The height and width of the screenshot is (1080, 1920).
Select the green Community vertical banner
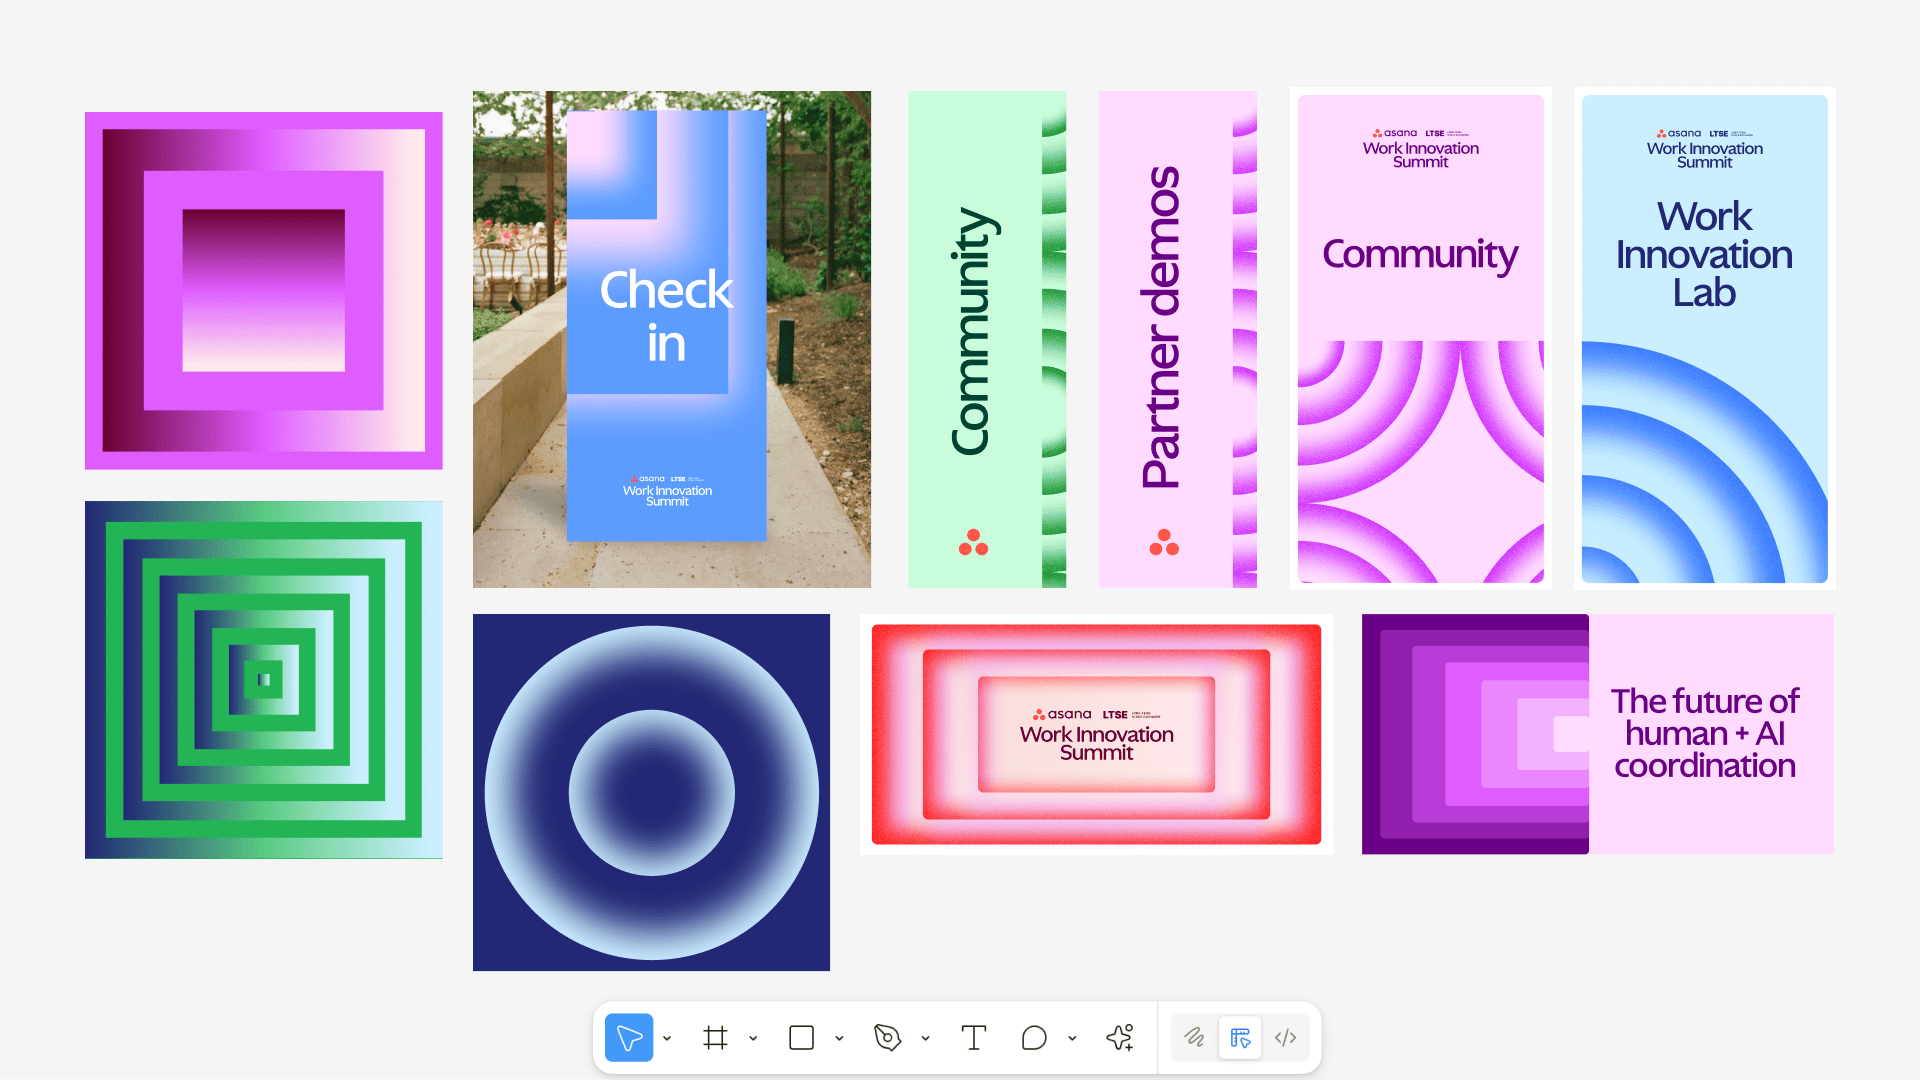click(986, 339)
